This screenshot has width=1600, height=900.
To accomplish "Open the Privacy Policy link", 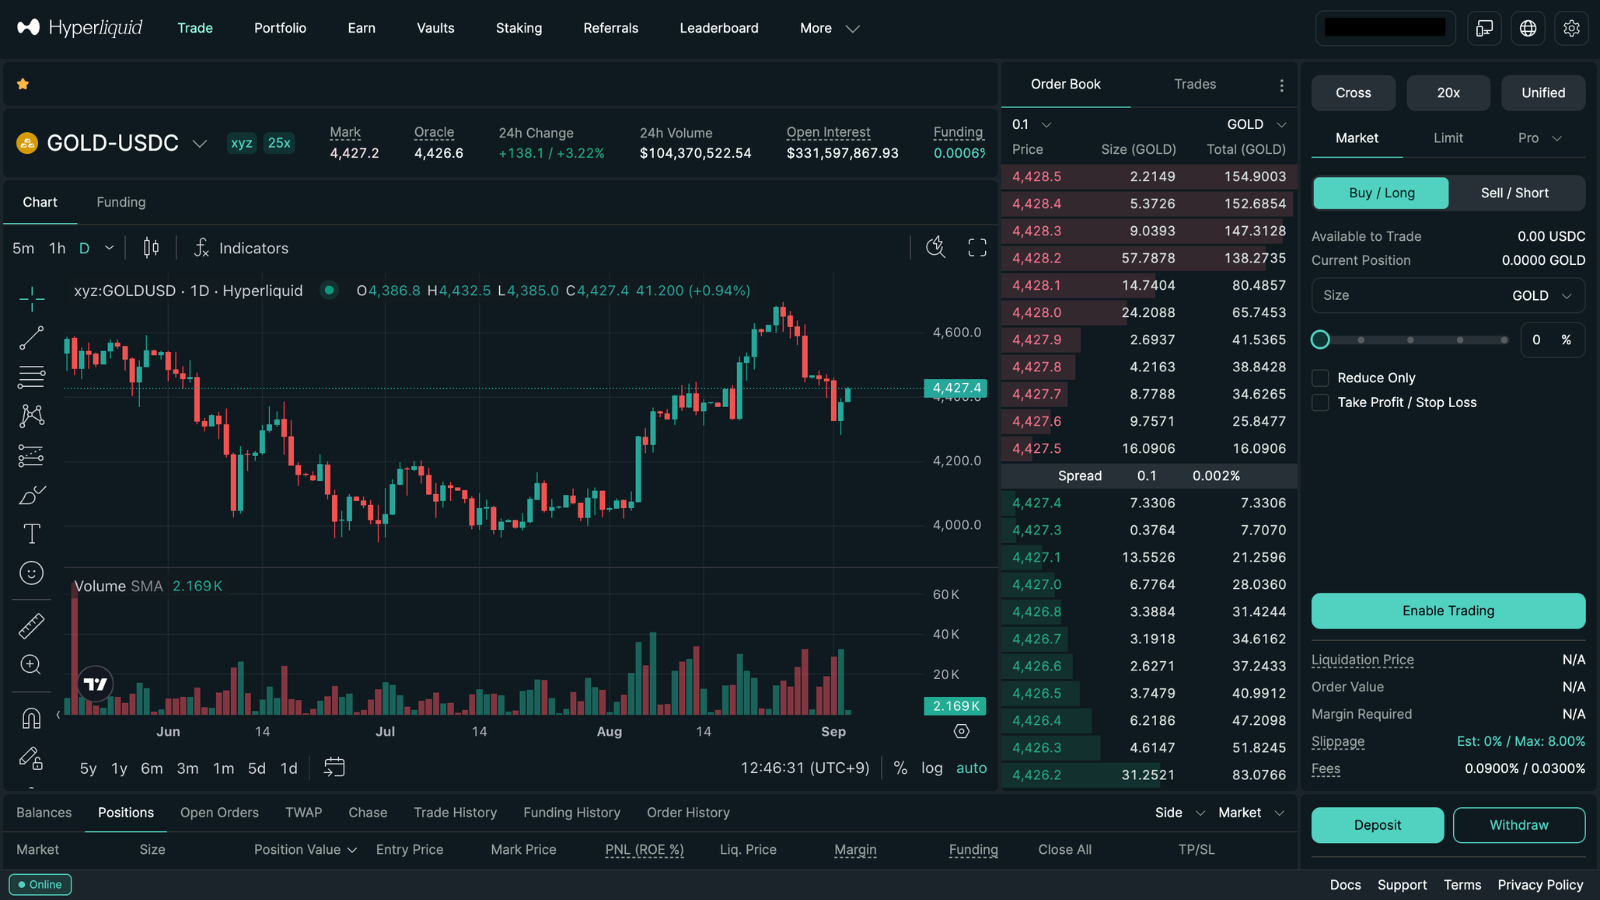I will click(x=1540, y=885).
